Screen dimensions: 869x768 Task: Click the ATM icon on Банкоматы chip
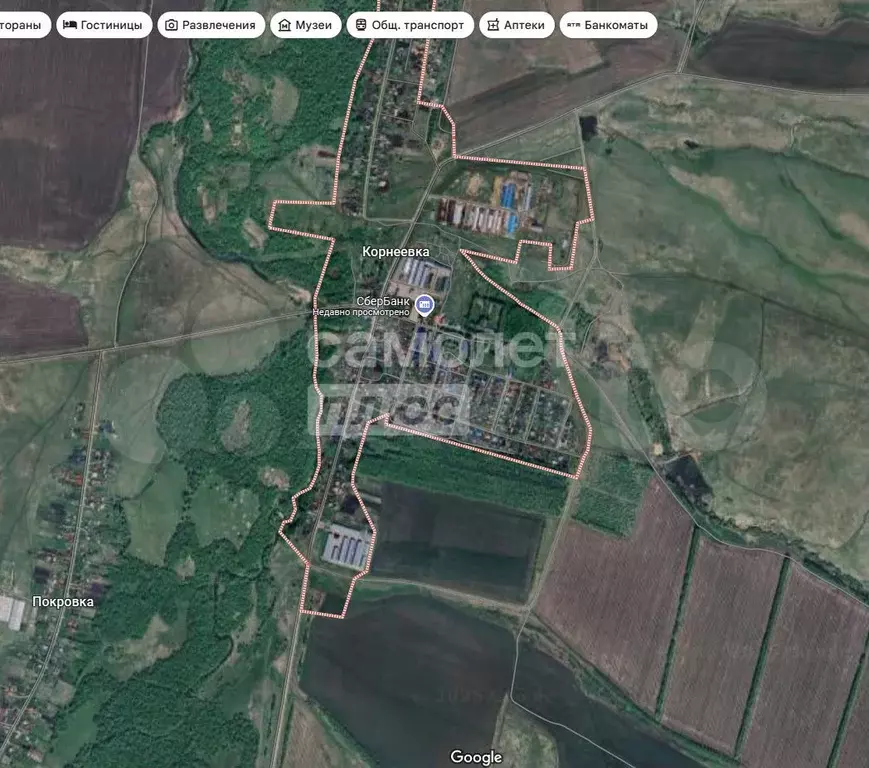tap(573, 25)
